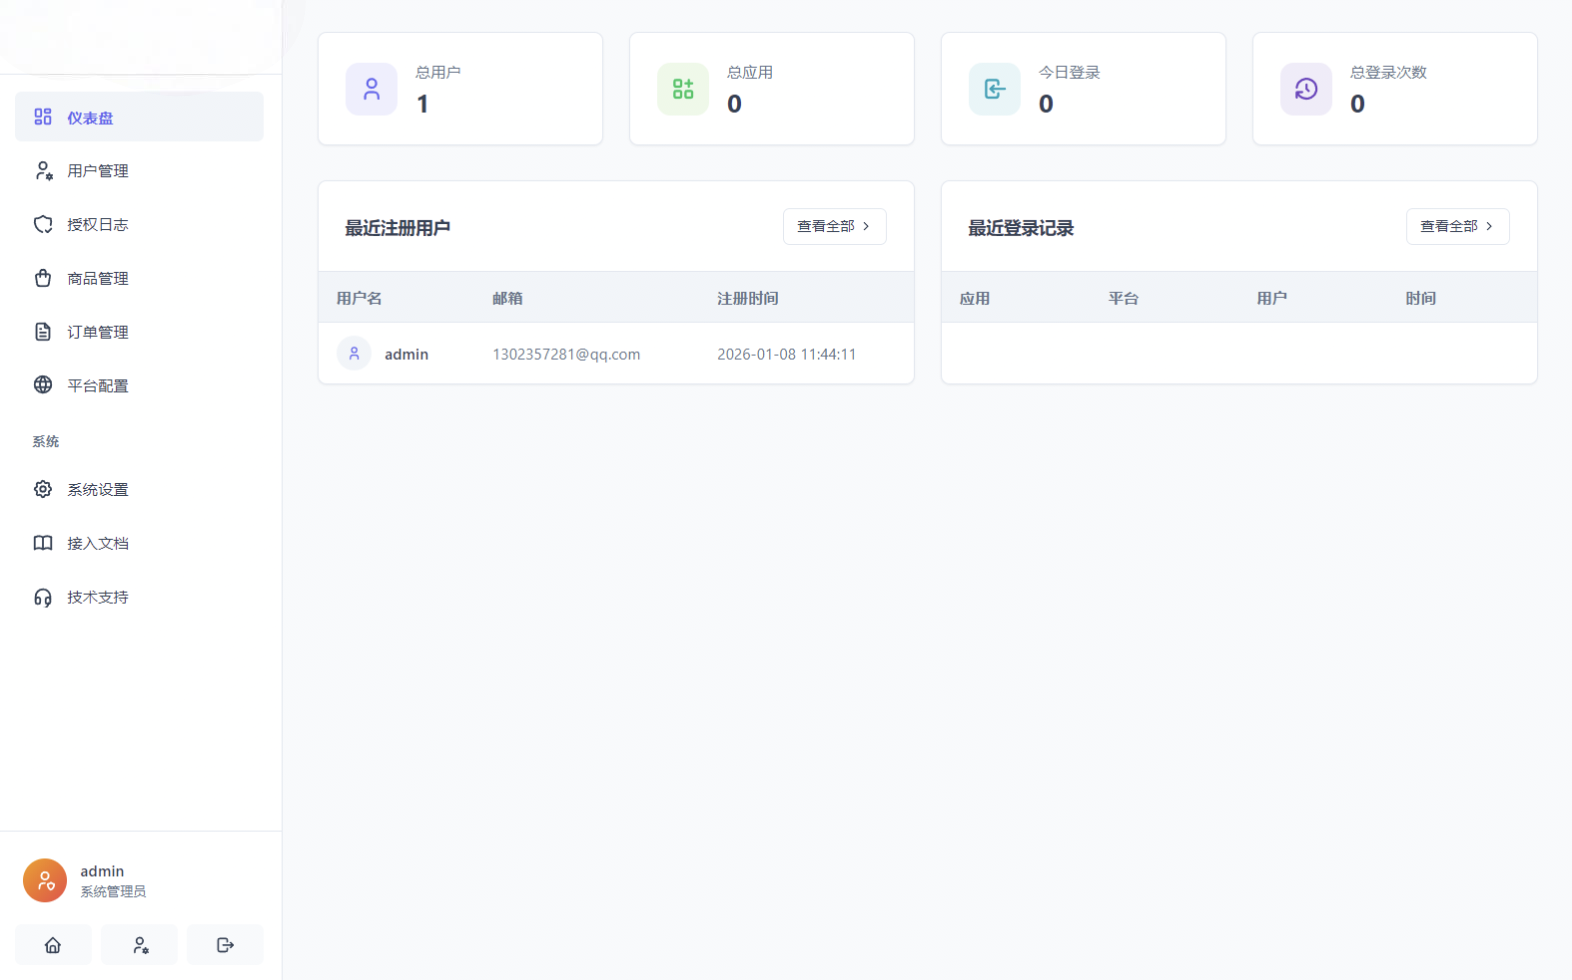Click the logout icon button at sidebar bottom
This screenshot has height=980, width=1572.
225,945
